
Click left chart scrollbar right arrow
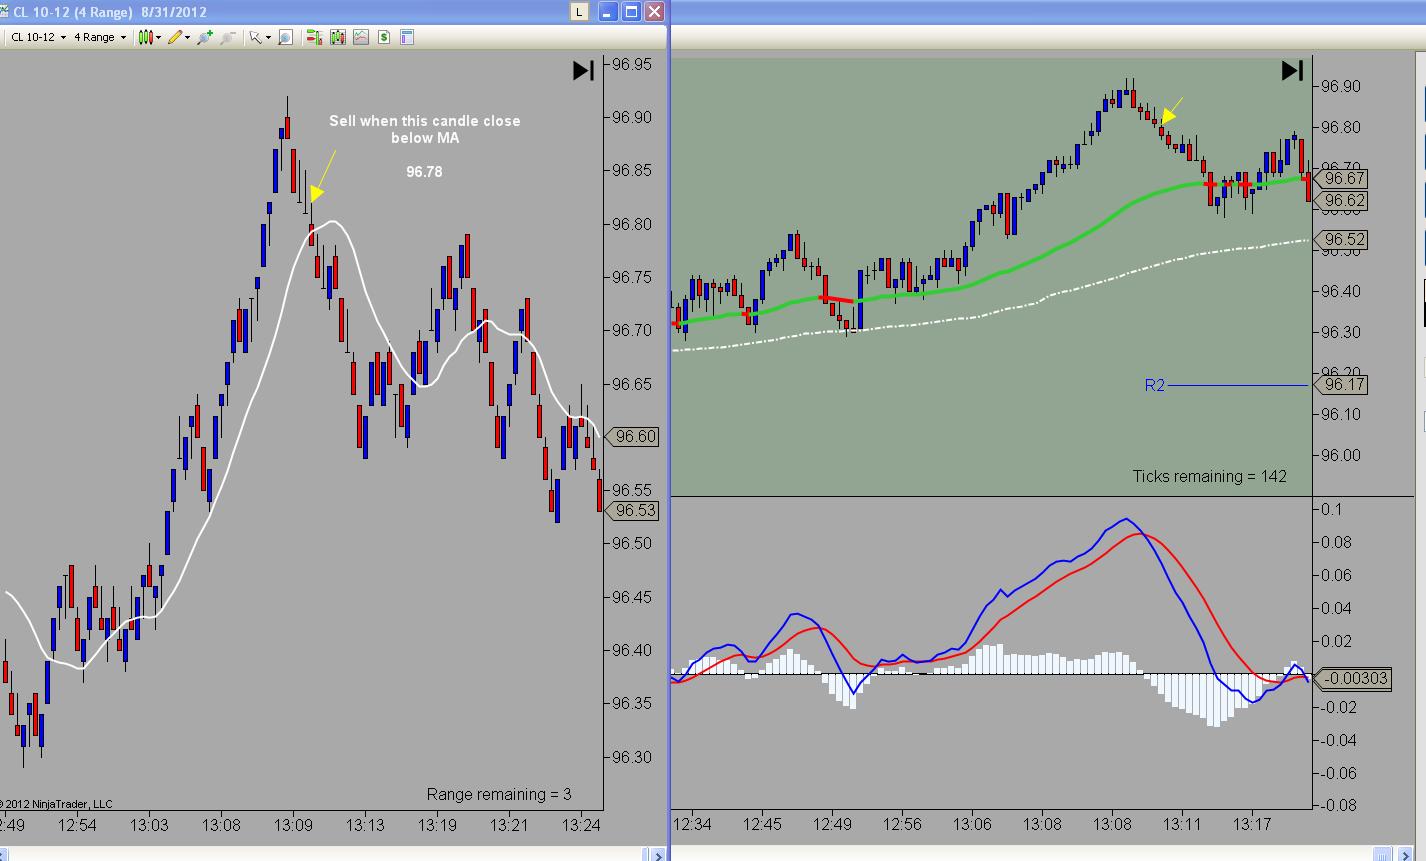click(658, 855)
